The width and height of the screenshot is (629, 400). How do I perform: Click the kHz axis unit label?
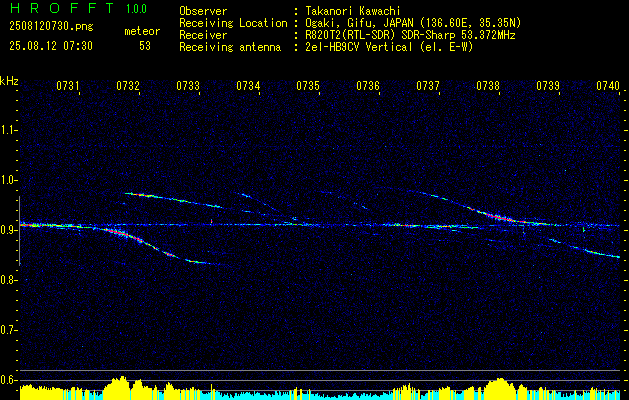9,81
